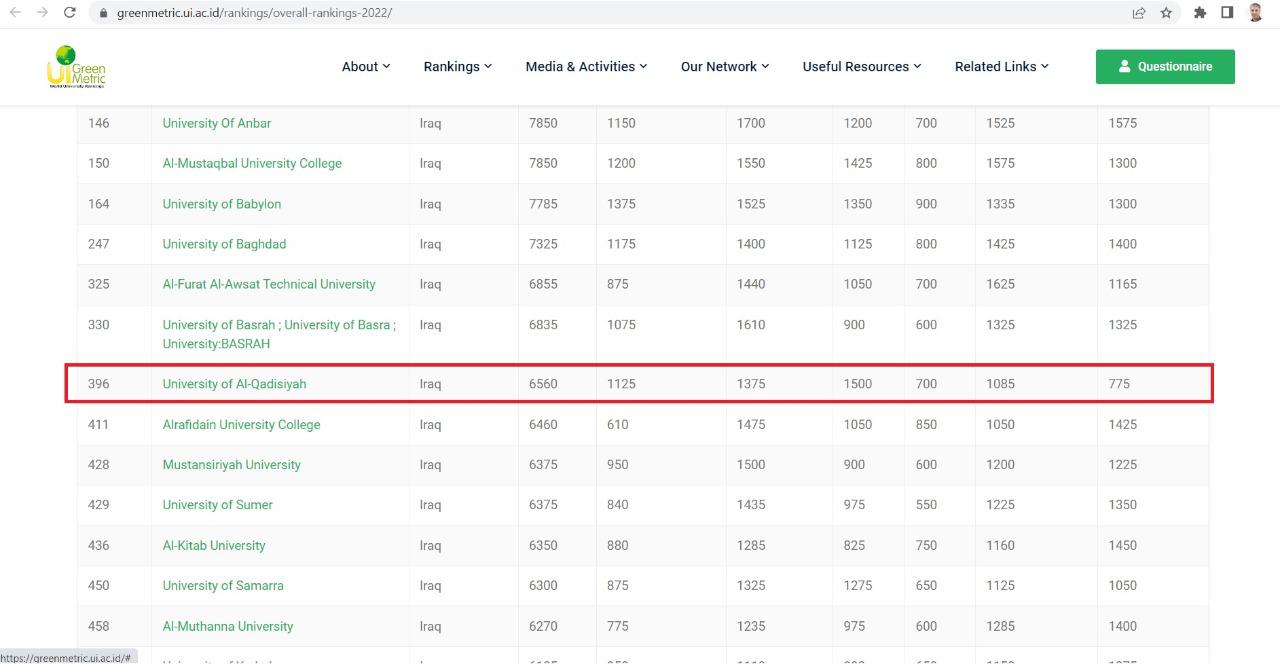The image size is (1280, 664).
Task: Open the Media & Activities dropdown
Action: click(x=587, y=66)
